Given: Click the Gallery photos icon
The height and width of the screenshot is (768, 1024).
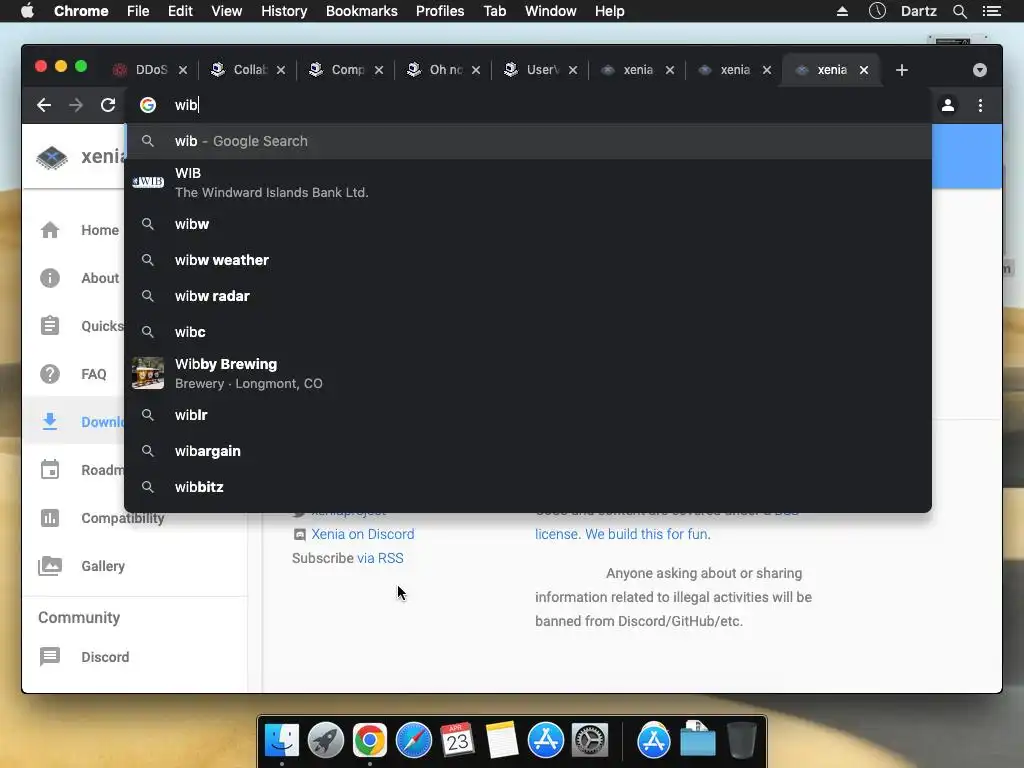Looking at the screenshot, I should (x=50, y=566).
